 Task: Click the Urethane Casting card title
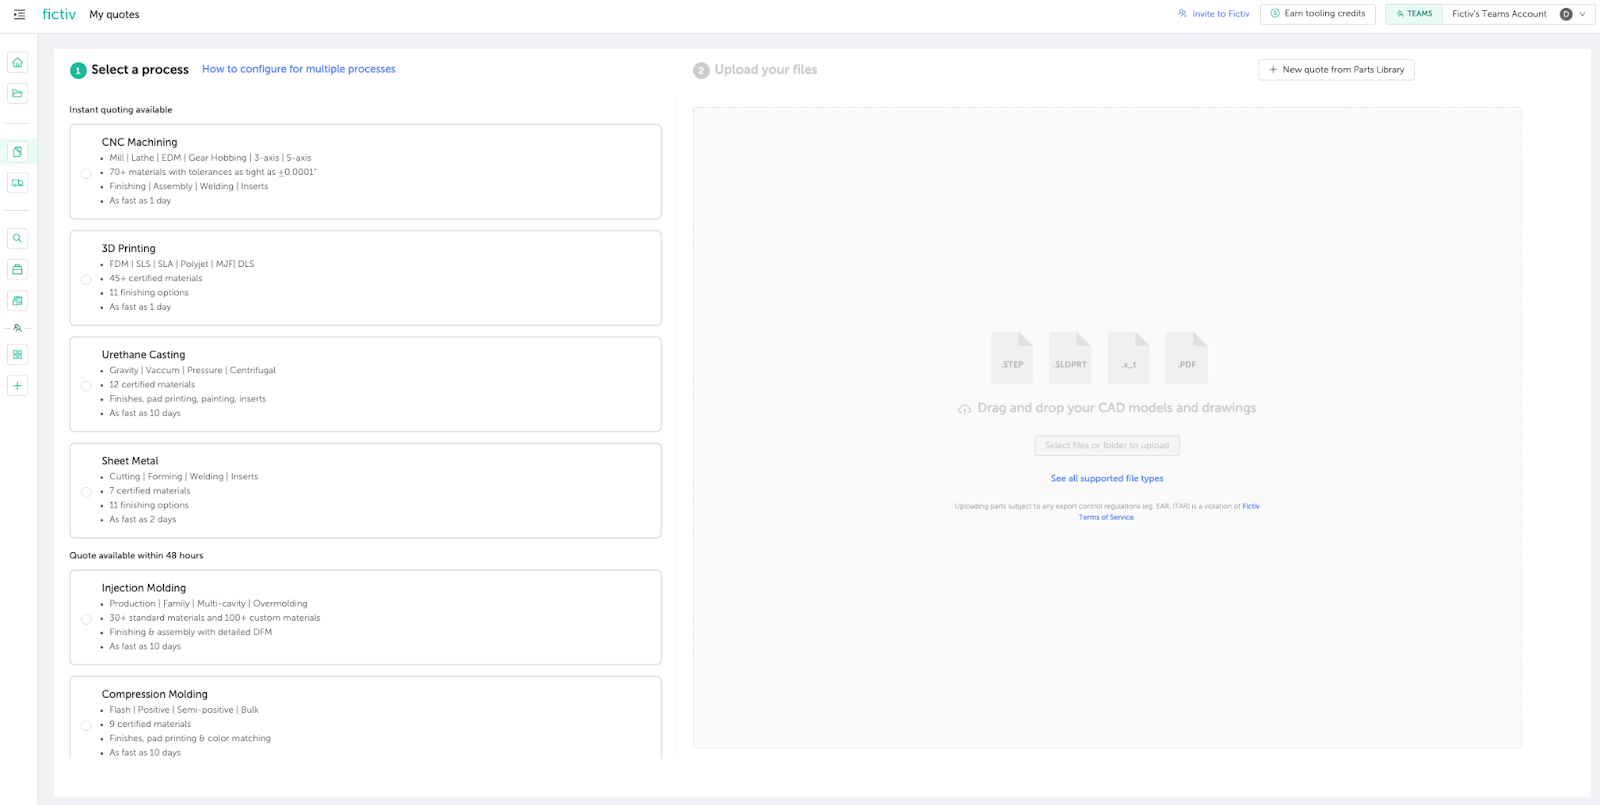click(143, 355)
